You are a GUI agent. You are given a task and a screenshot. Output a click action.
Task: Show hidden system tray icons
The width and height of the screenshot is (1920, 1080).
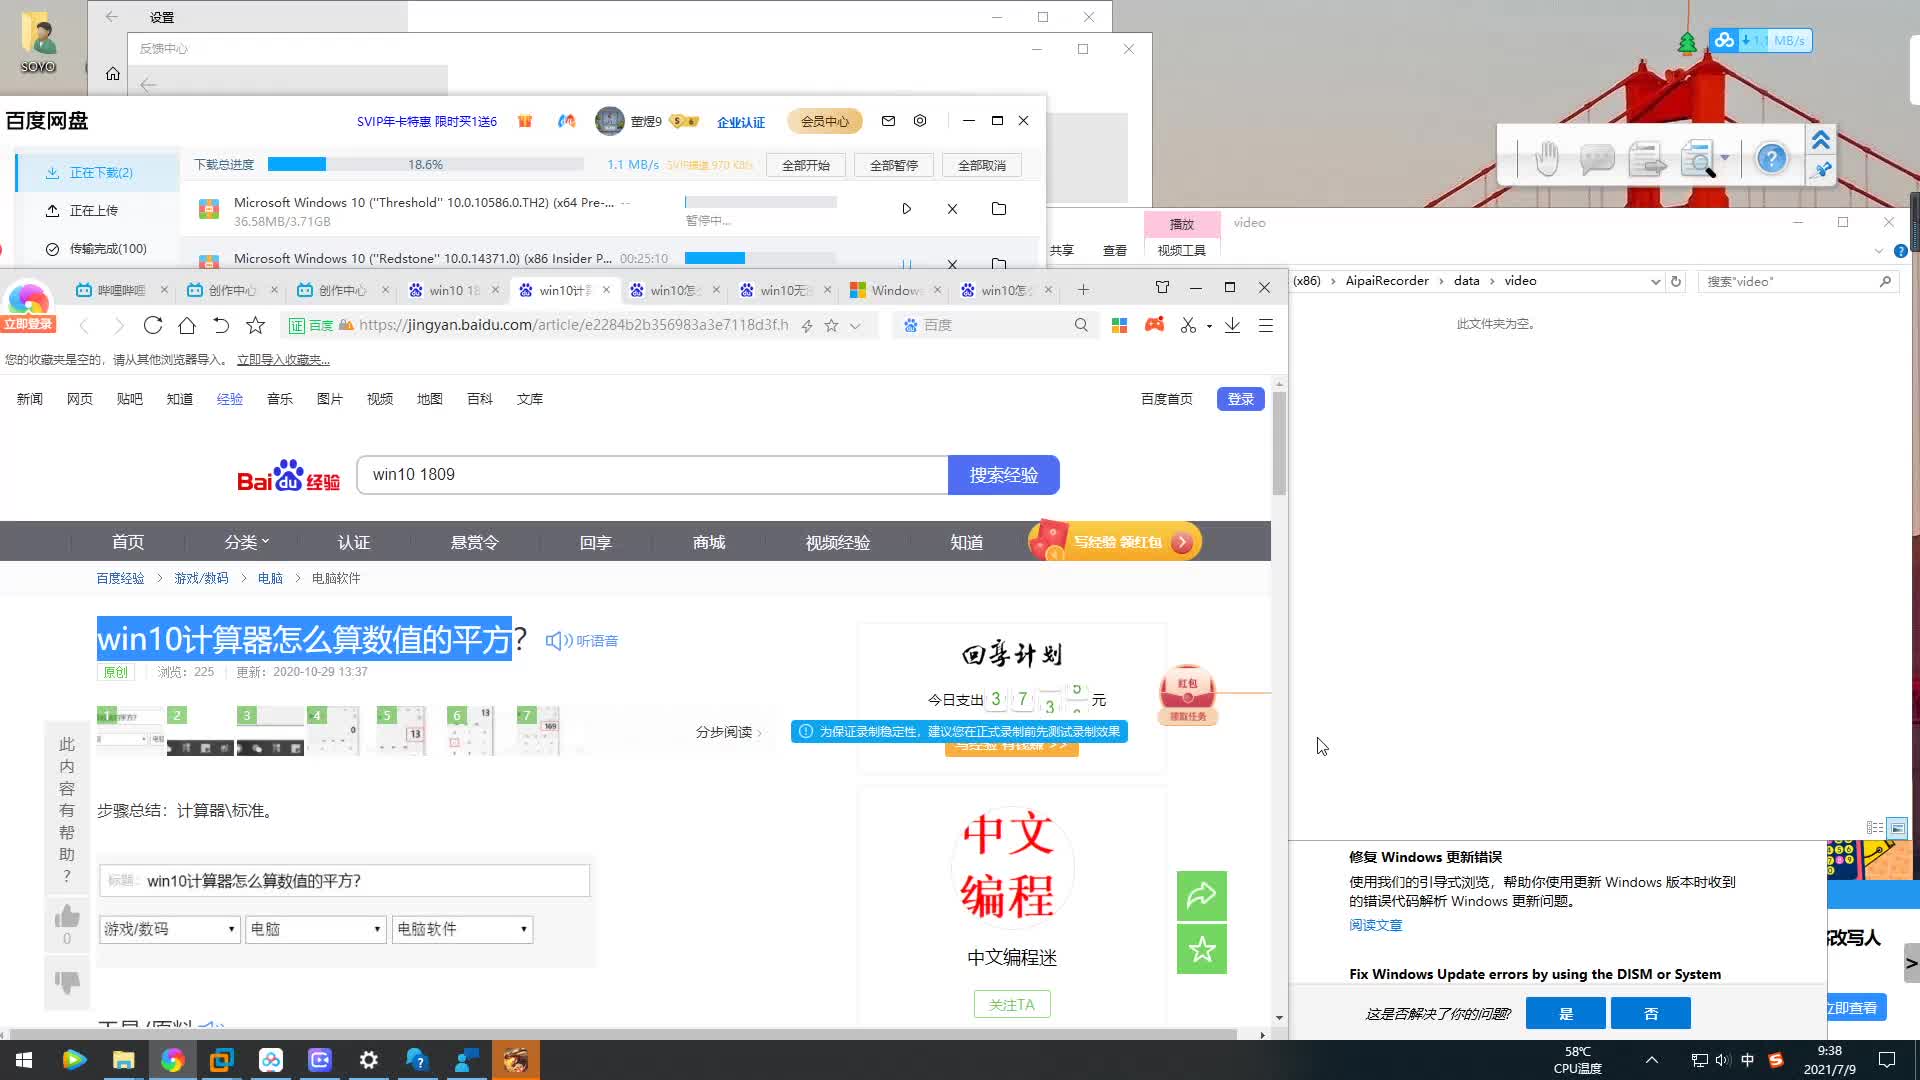[x=1652, y=1060]
